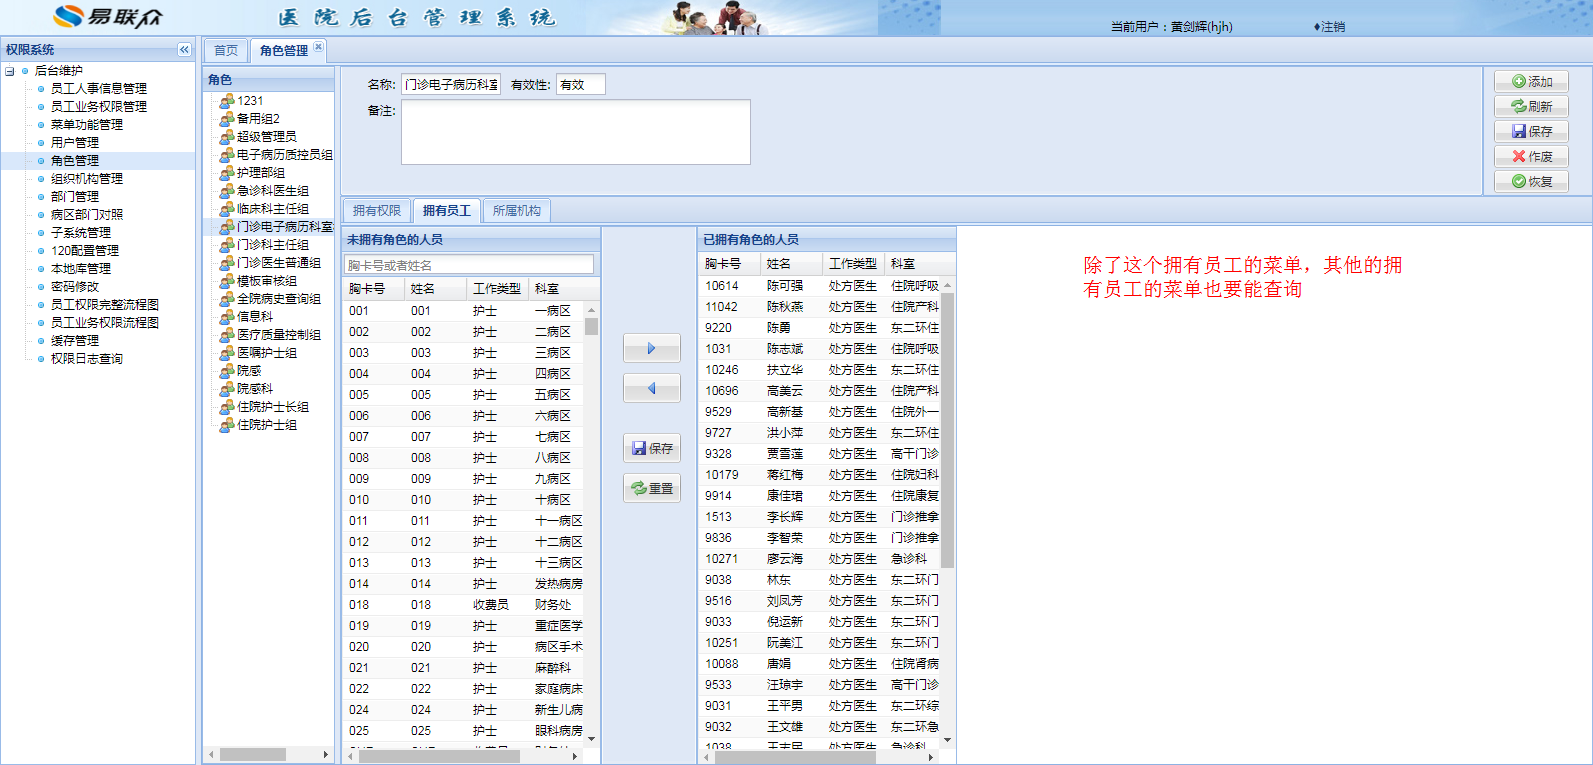This screenshot has height=765, width=1593.
Task: Open the 拥有权限 tab
Action: coord(377,211)
